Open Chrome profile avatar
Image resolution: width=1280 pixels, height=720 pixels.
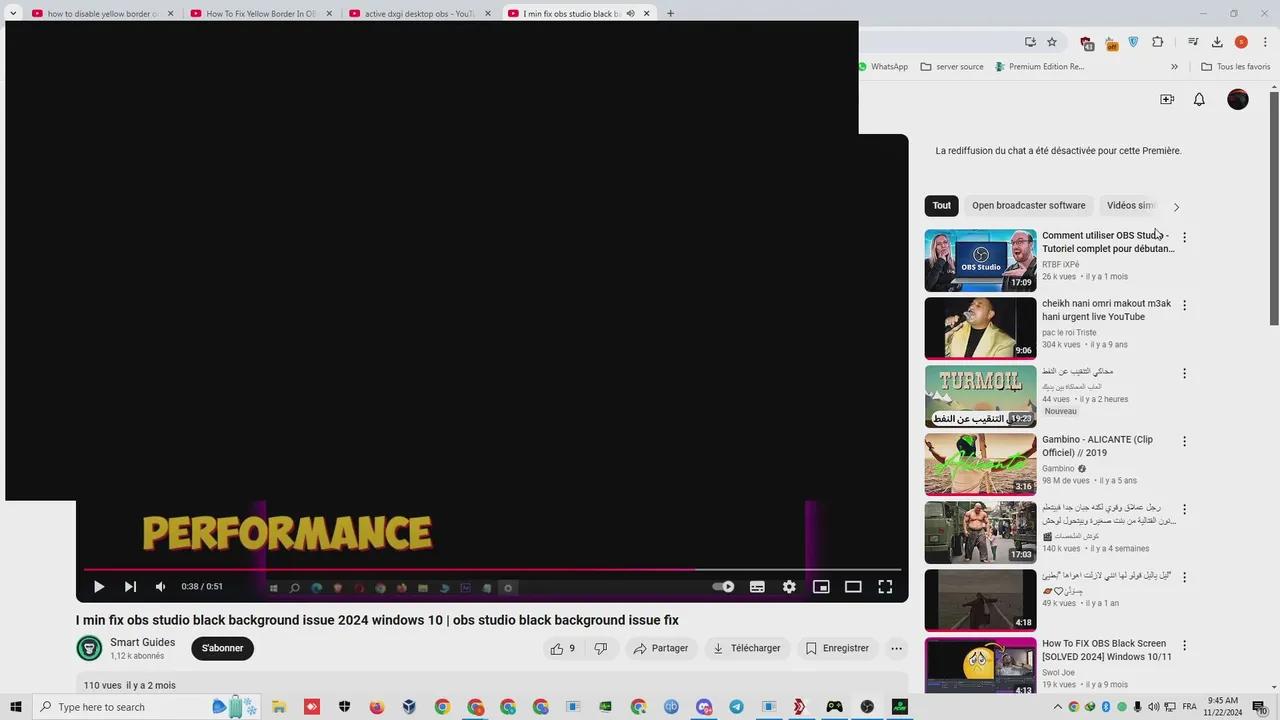[x=1241, y=42]
